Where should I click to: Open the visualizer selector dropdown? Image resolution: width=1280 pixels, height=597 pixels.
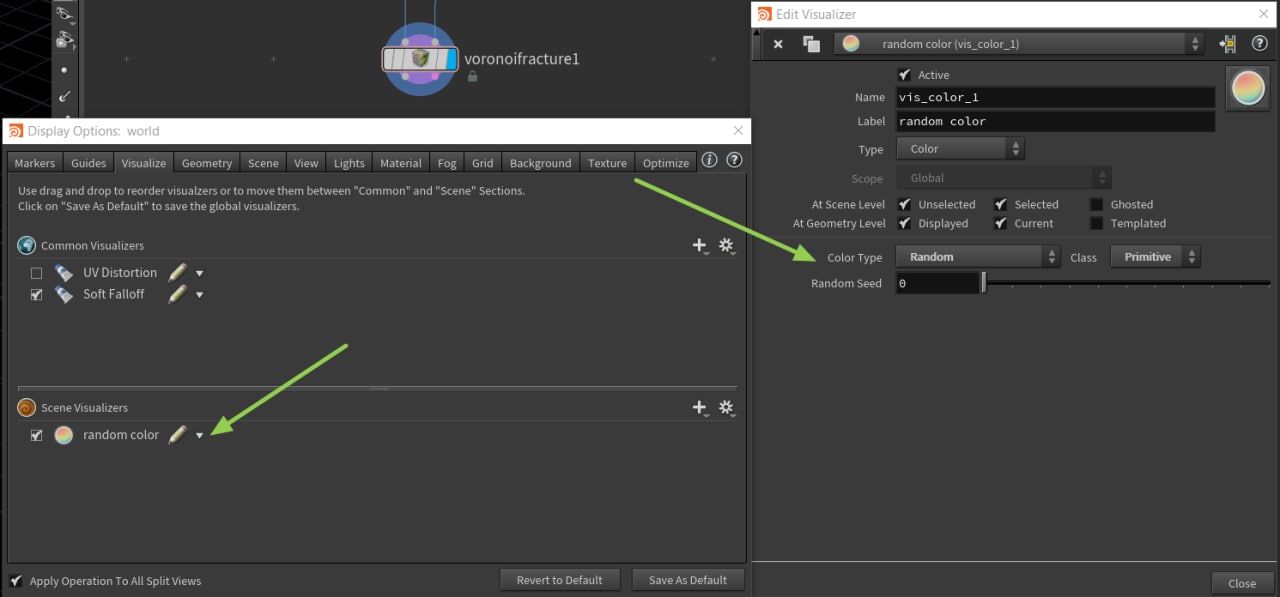[x=1019, y=44]
